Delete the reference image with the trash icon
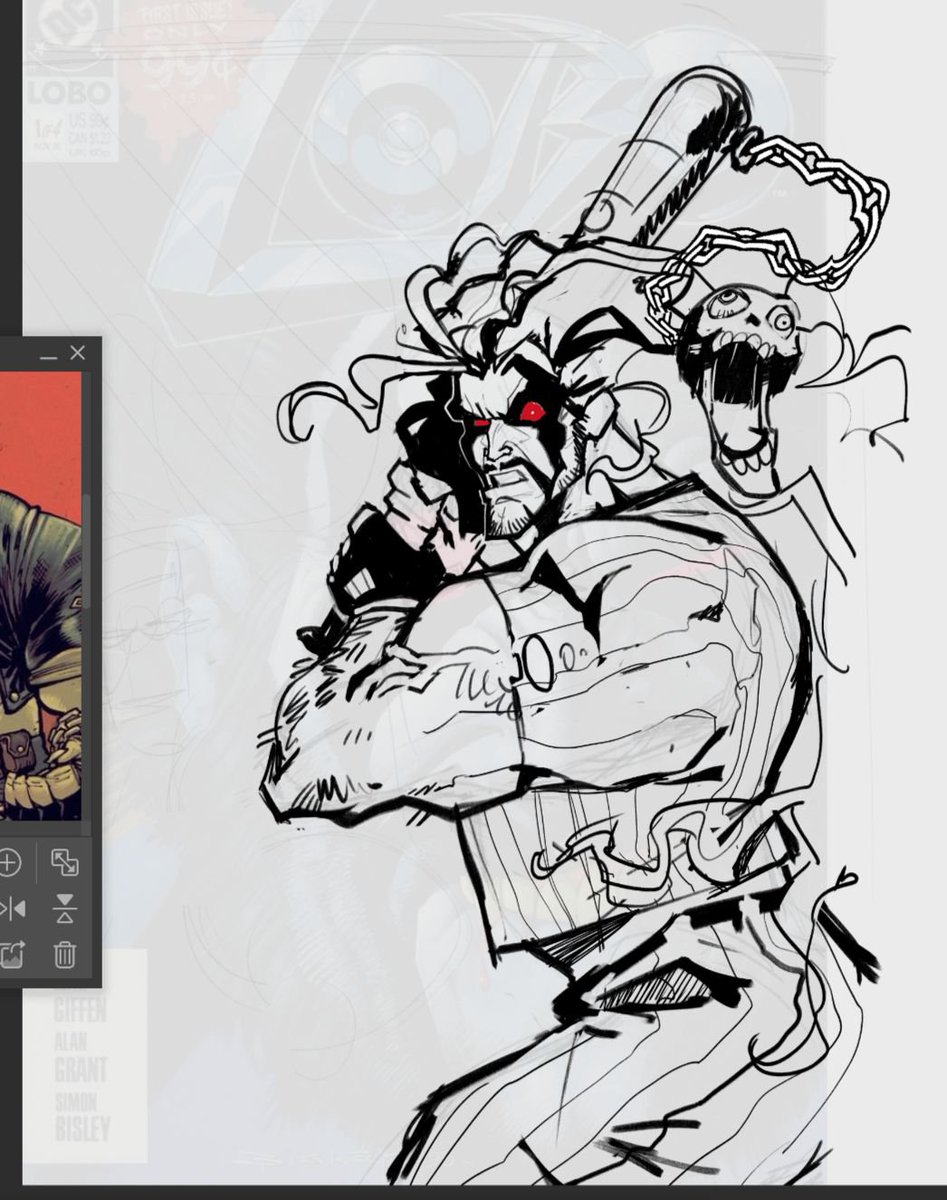 (x=65, y=954)
